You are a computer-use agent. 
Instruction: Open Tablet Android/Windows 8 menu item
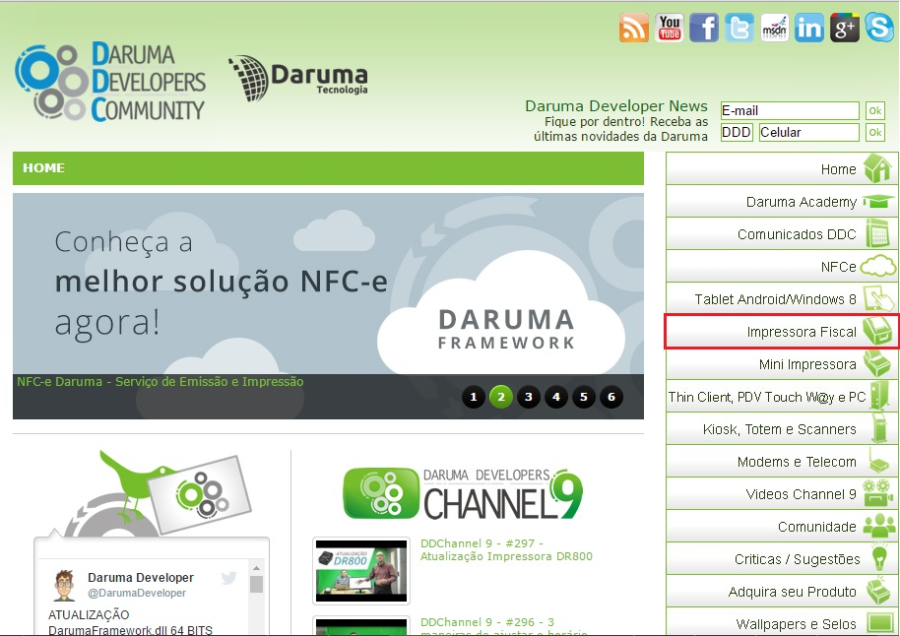pyautogui.click(x=782, y=298)
